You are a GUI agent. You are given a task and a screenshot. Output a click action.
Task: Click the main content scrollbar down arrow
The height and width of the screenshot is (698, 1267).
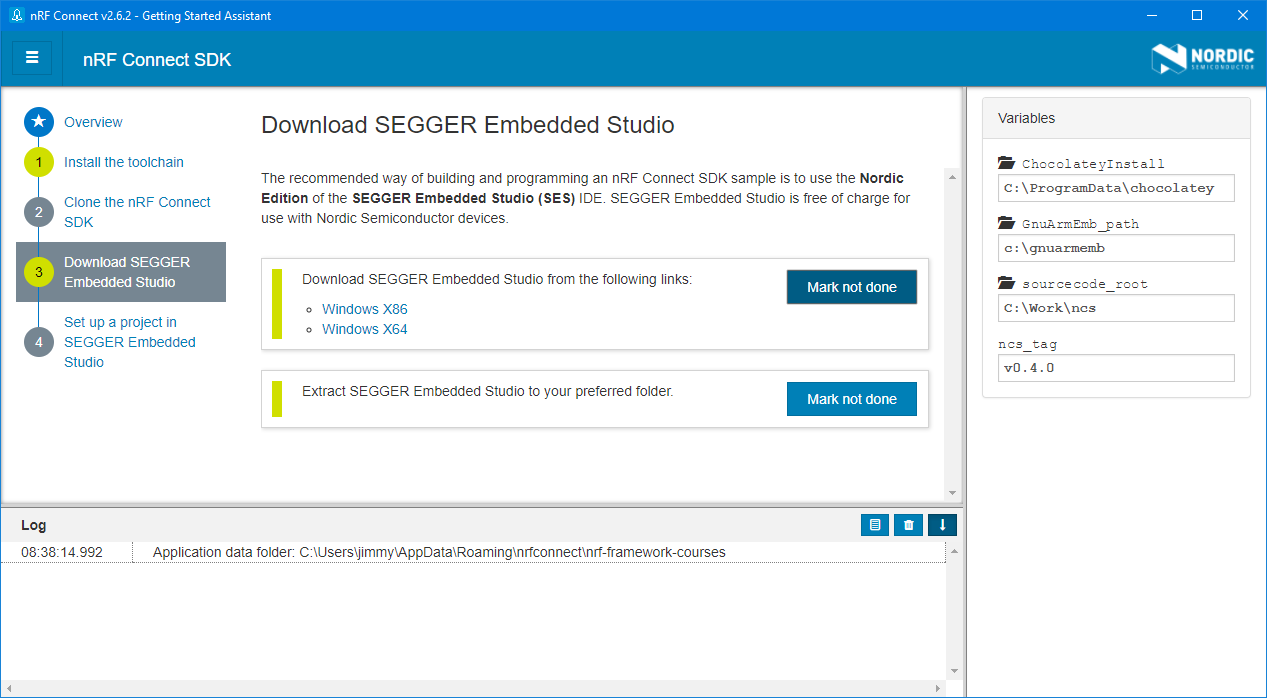tap(952, 493)
